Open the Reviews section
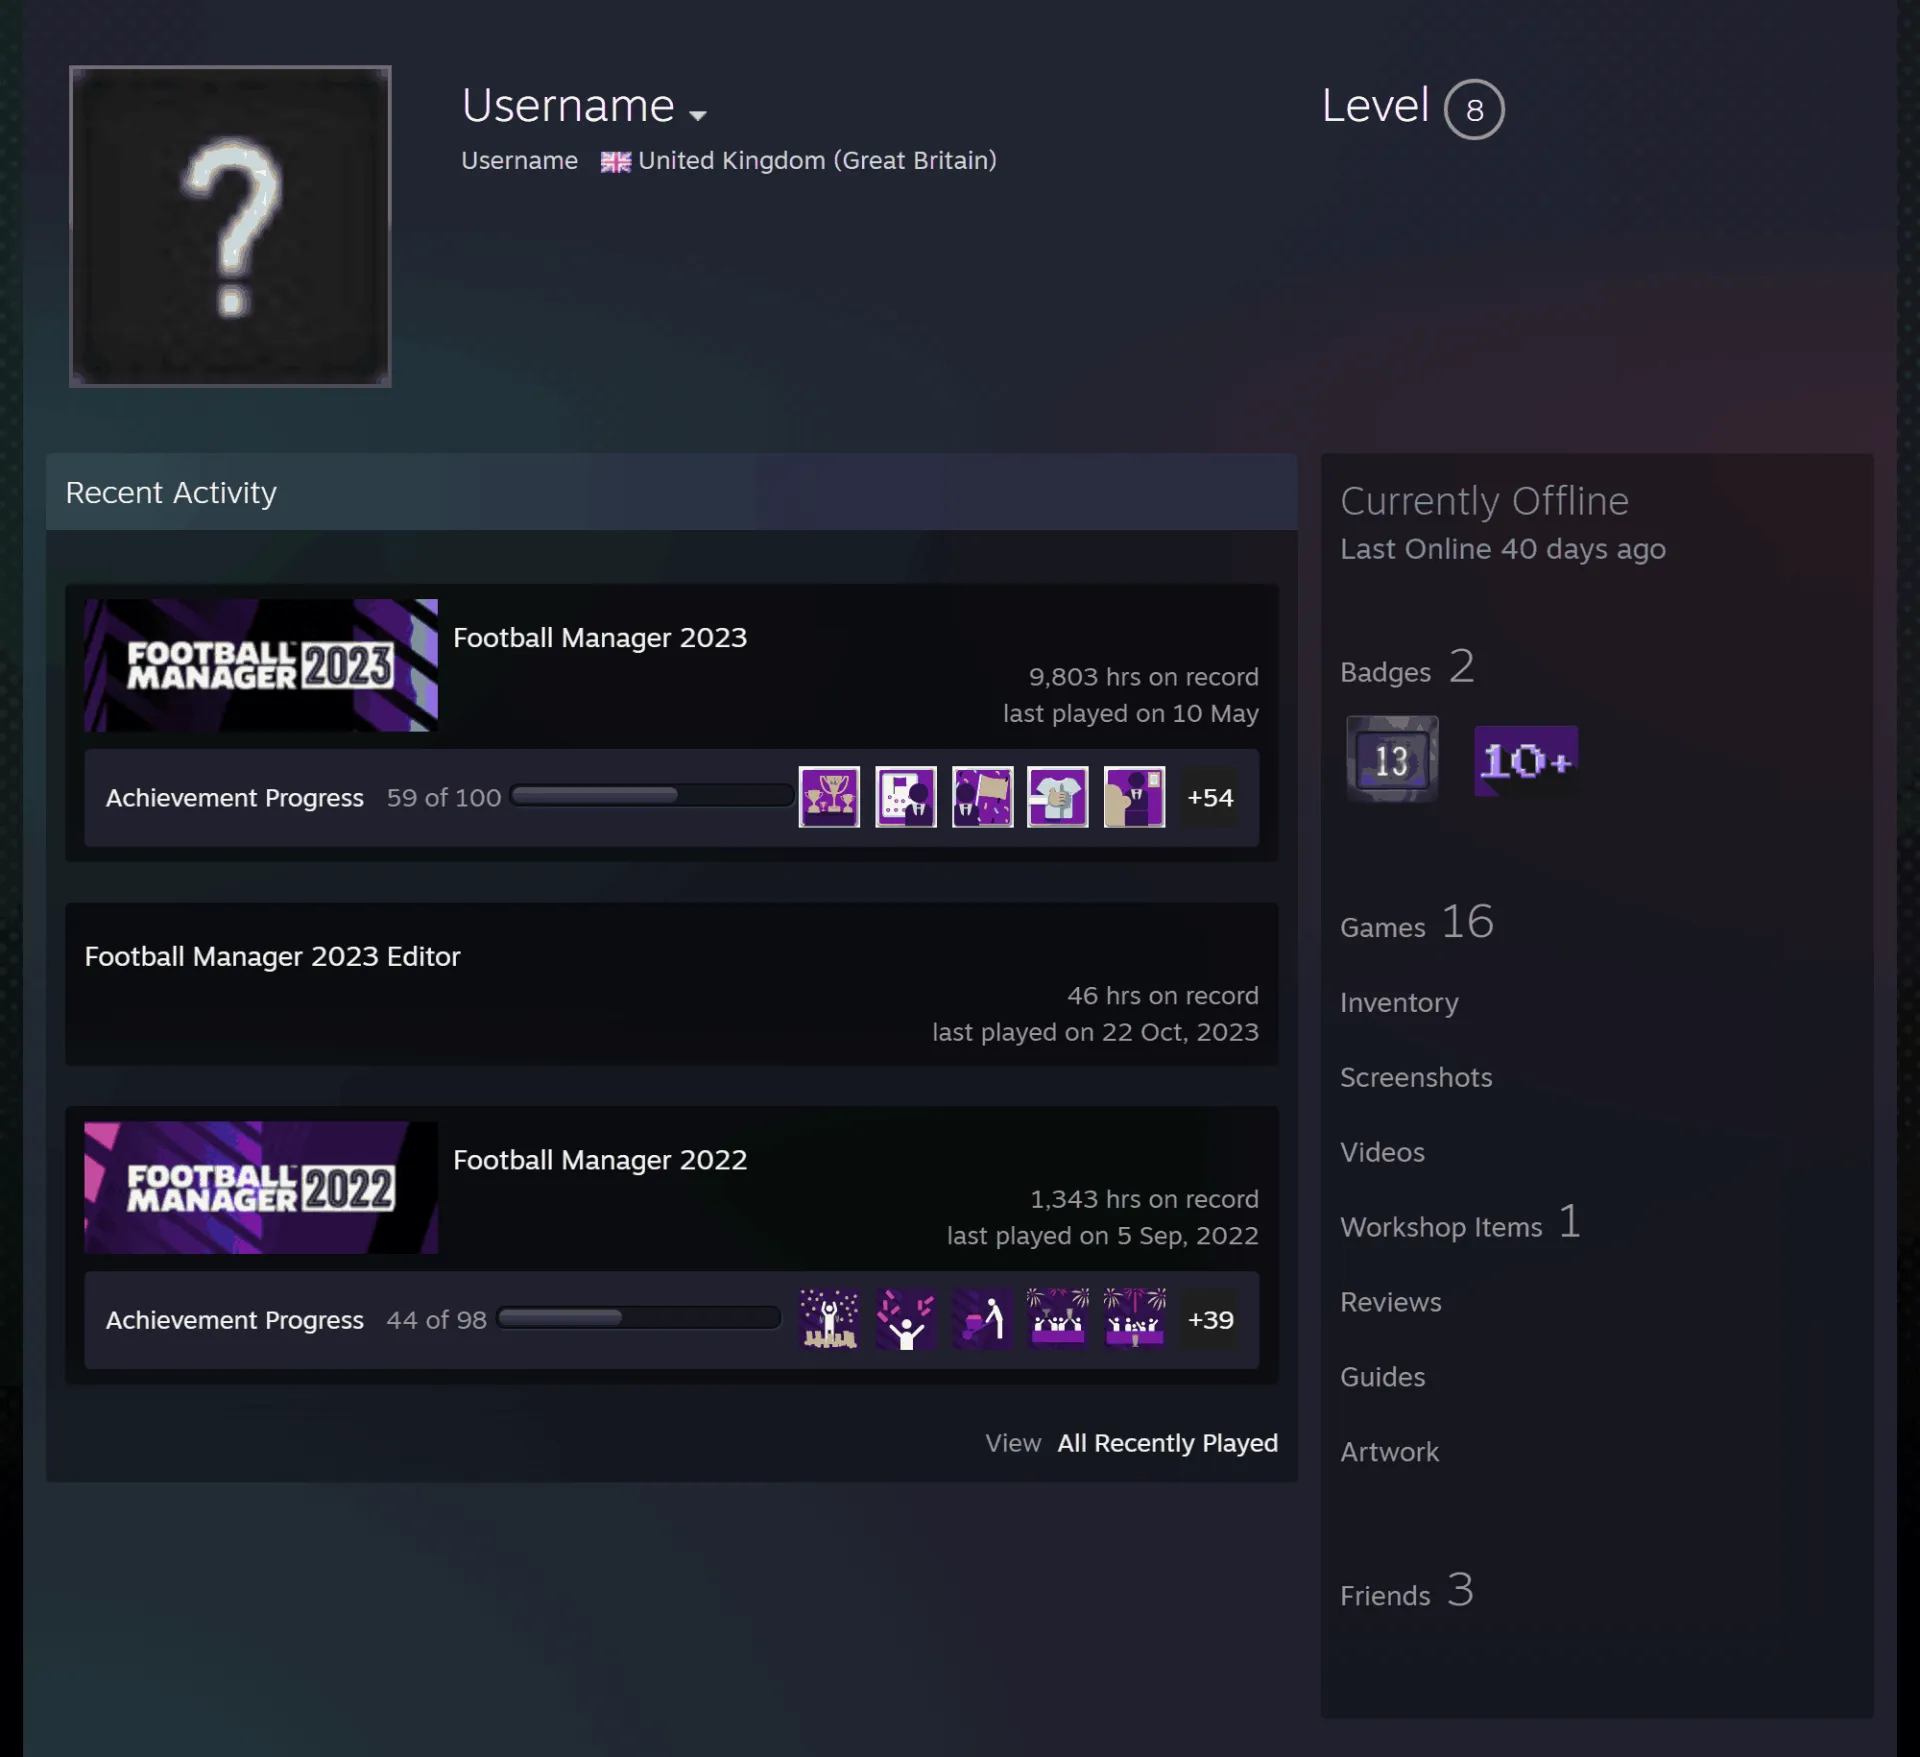 1390,1302
